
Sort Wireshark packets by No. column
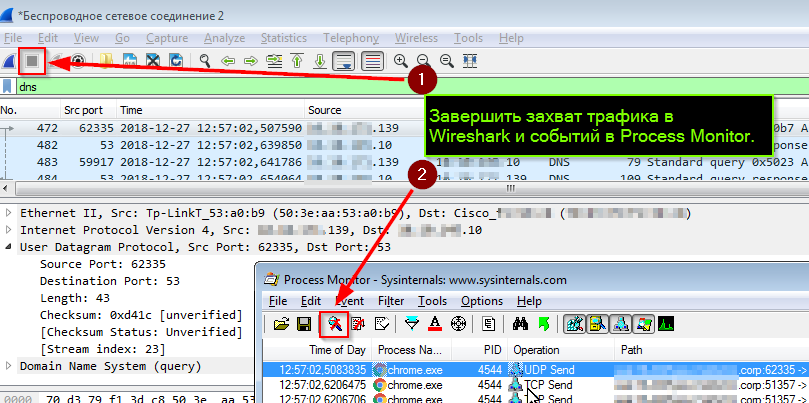pos(30,110)
